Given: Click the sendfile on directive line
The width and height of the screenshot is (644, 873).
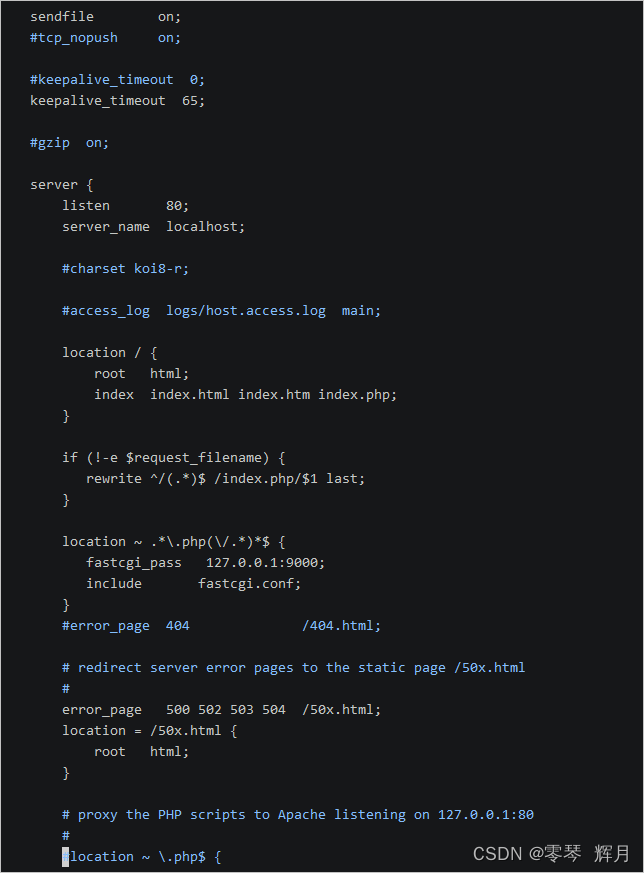Looking at the screenshot, I should [105, 17].
